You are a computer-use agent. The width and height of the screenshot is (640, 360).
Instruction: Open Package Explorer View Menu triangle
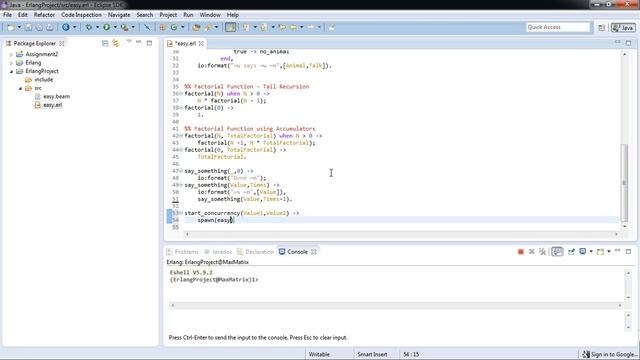click(x=129, y=42)
